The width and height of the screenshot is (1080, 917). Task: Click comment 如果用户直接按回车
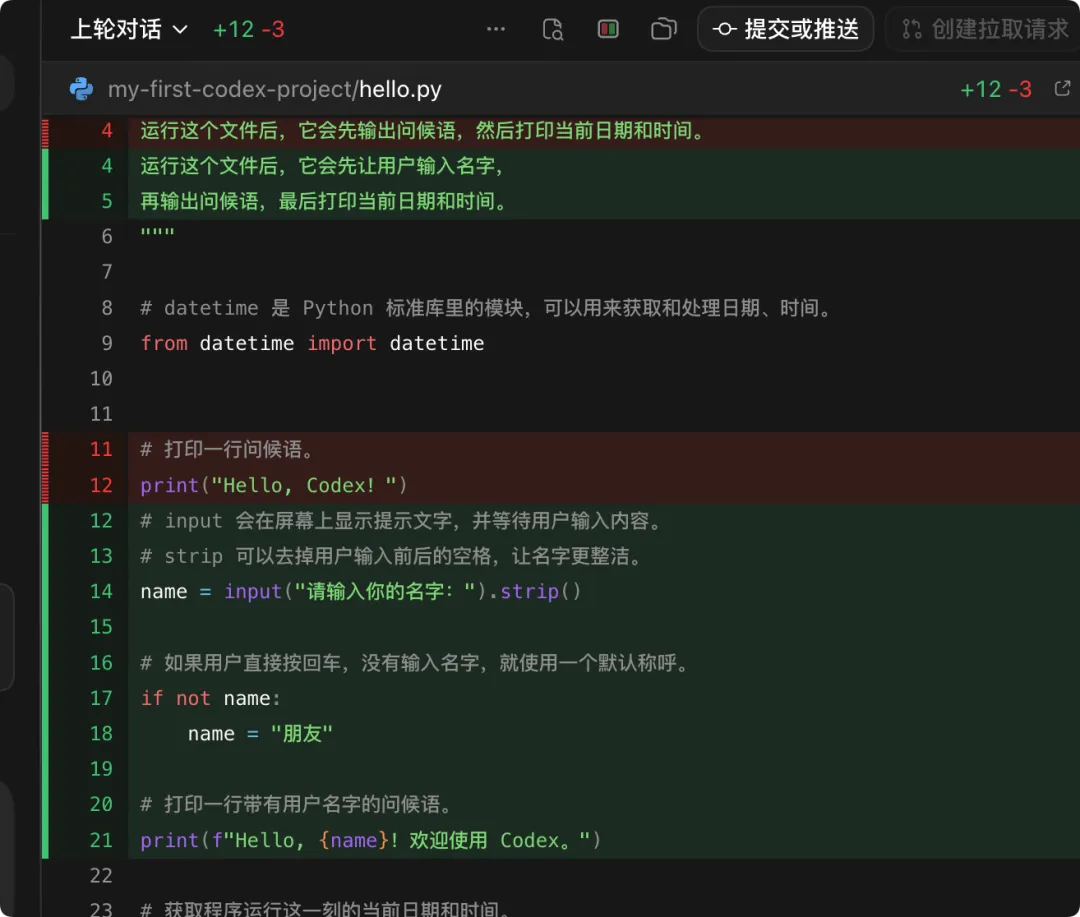pos(417,663)
